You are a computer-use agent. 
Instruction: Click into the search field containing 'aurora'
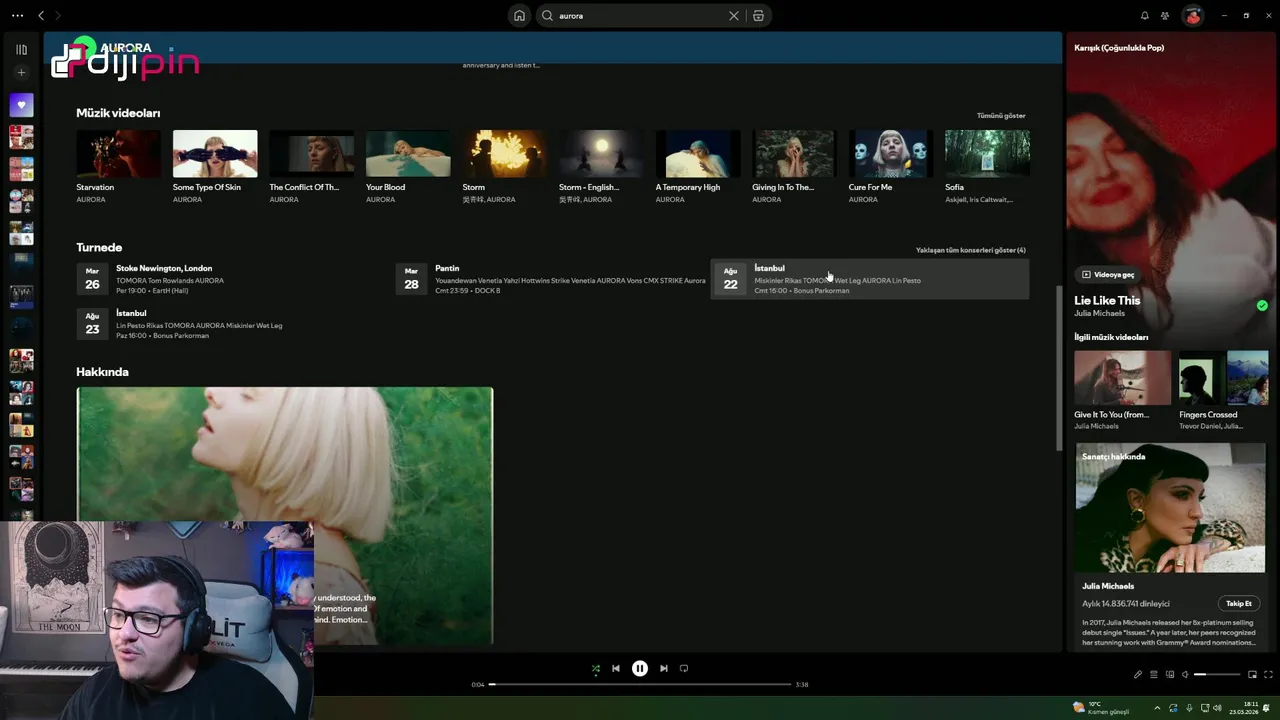pos(640,16)
